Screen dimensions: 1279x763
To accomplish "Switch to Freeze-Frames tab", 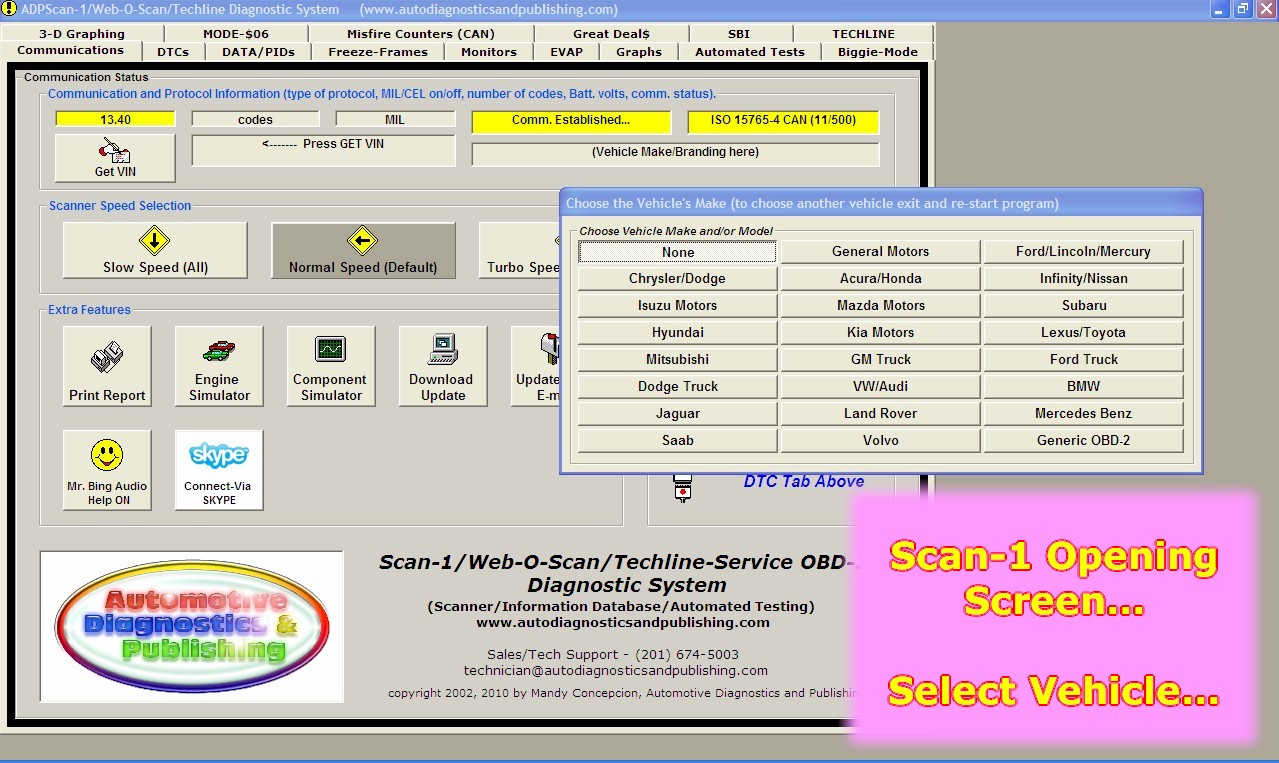I will coord(378,52).
